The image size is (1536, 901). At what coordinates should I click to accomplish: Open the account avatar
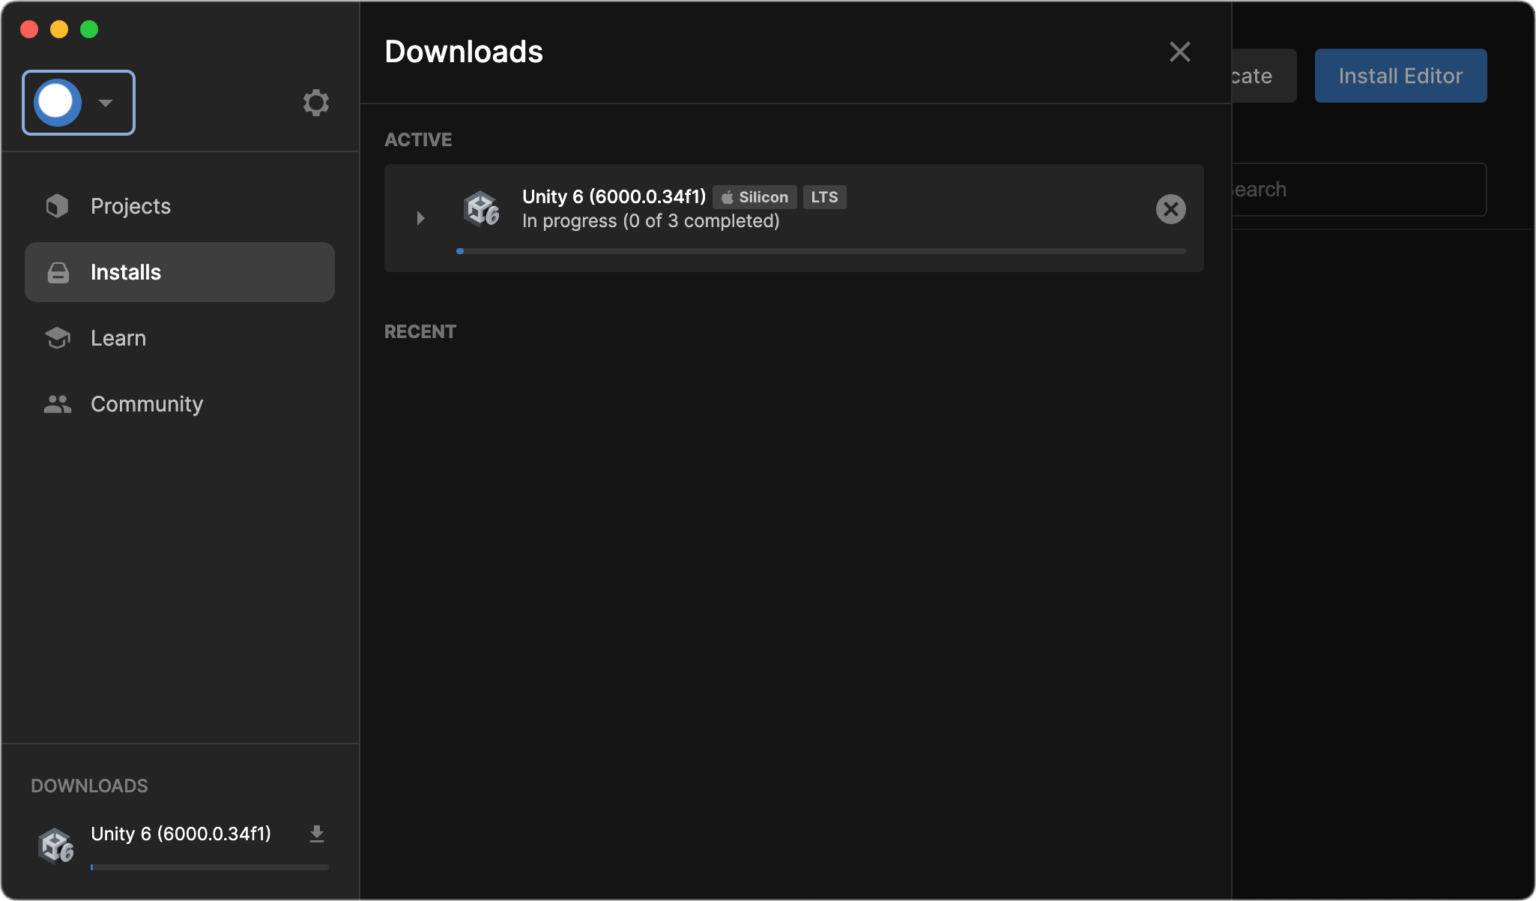click(x=56, y=102)
